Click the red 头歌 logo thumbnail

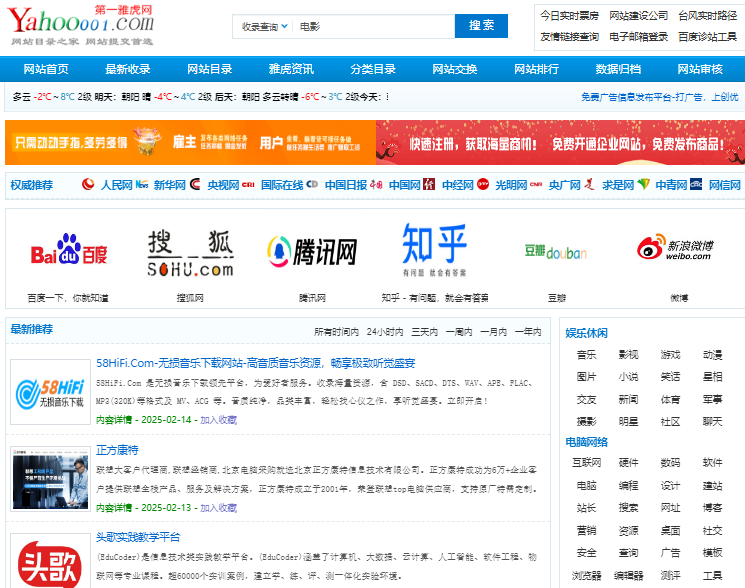pyautogui.click(x=50, y=561)
